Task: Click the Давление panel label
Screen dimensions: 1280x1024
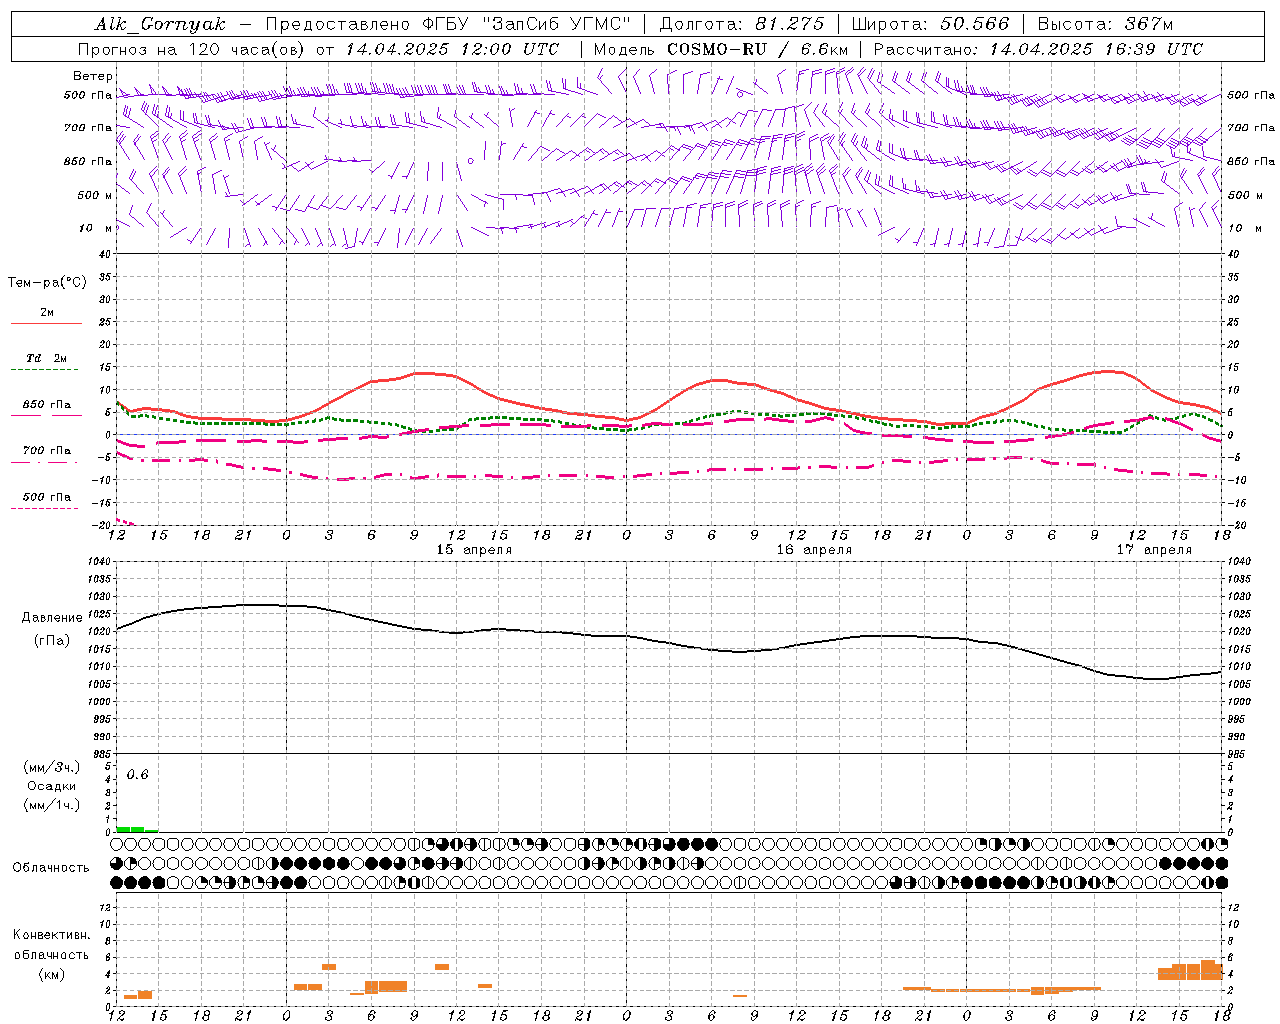Action: click(x=52, y=618)
